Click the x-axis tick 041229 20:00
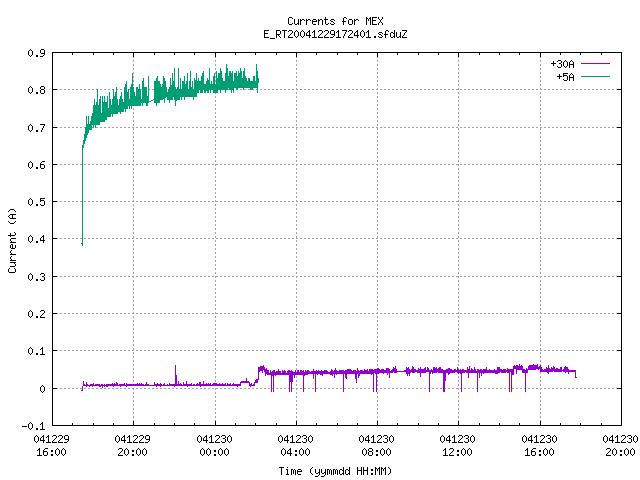 (x=132, y=446)
